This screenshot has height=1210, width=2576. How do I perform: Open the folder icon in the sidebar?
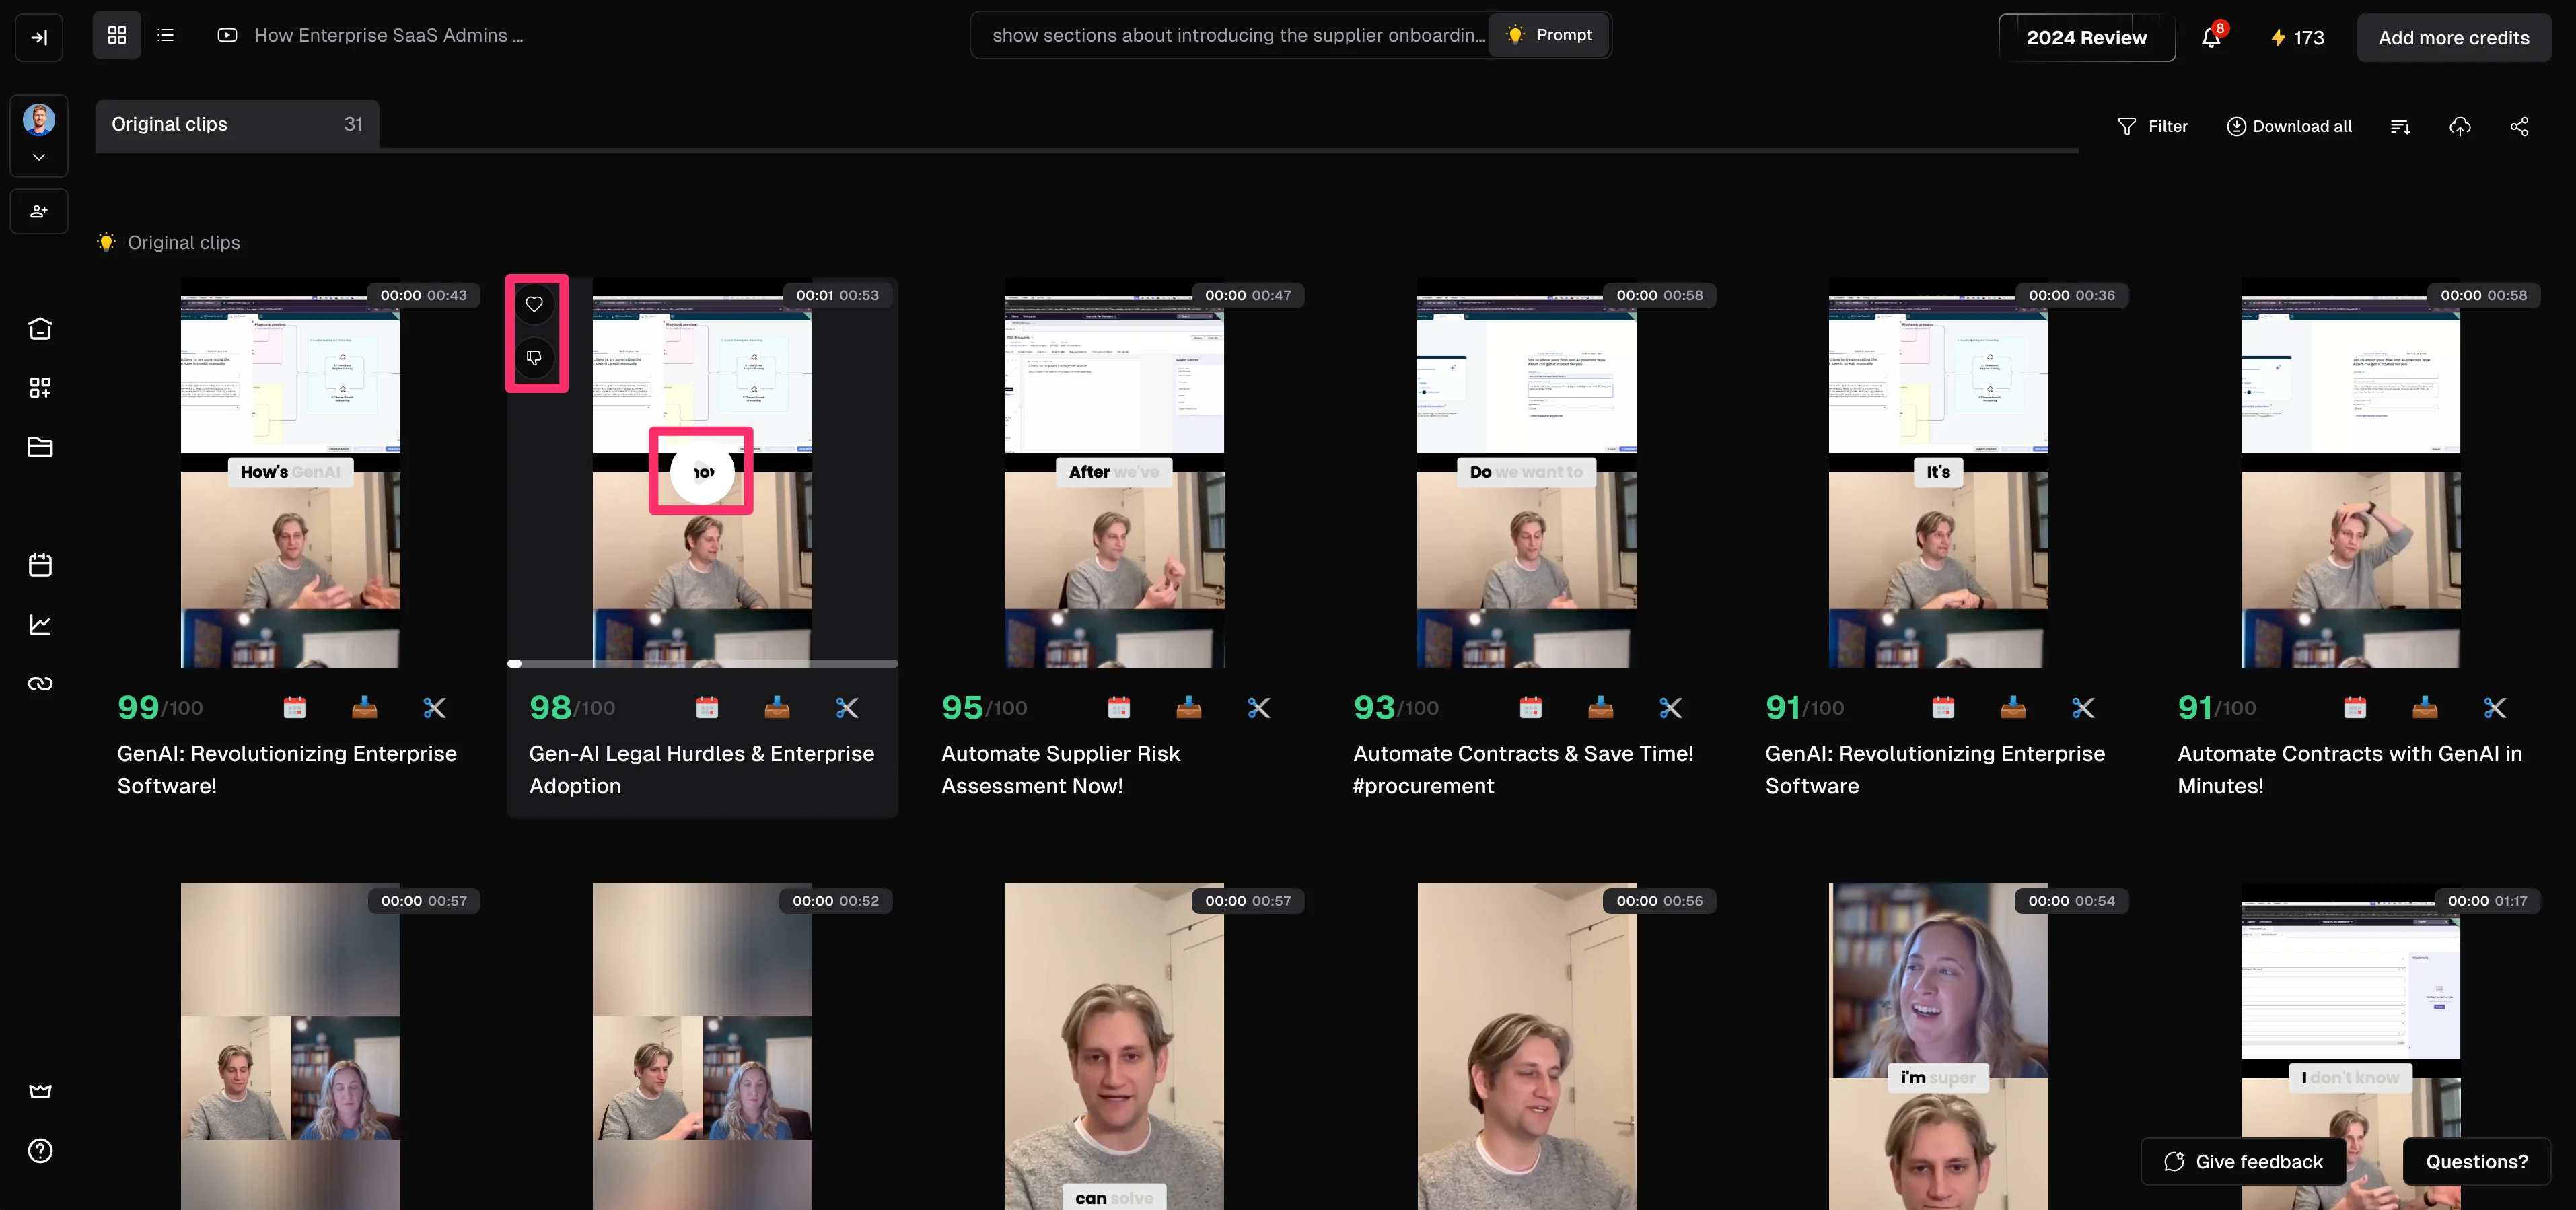(x=40, y=447)
